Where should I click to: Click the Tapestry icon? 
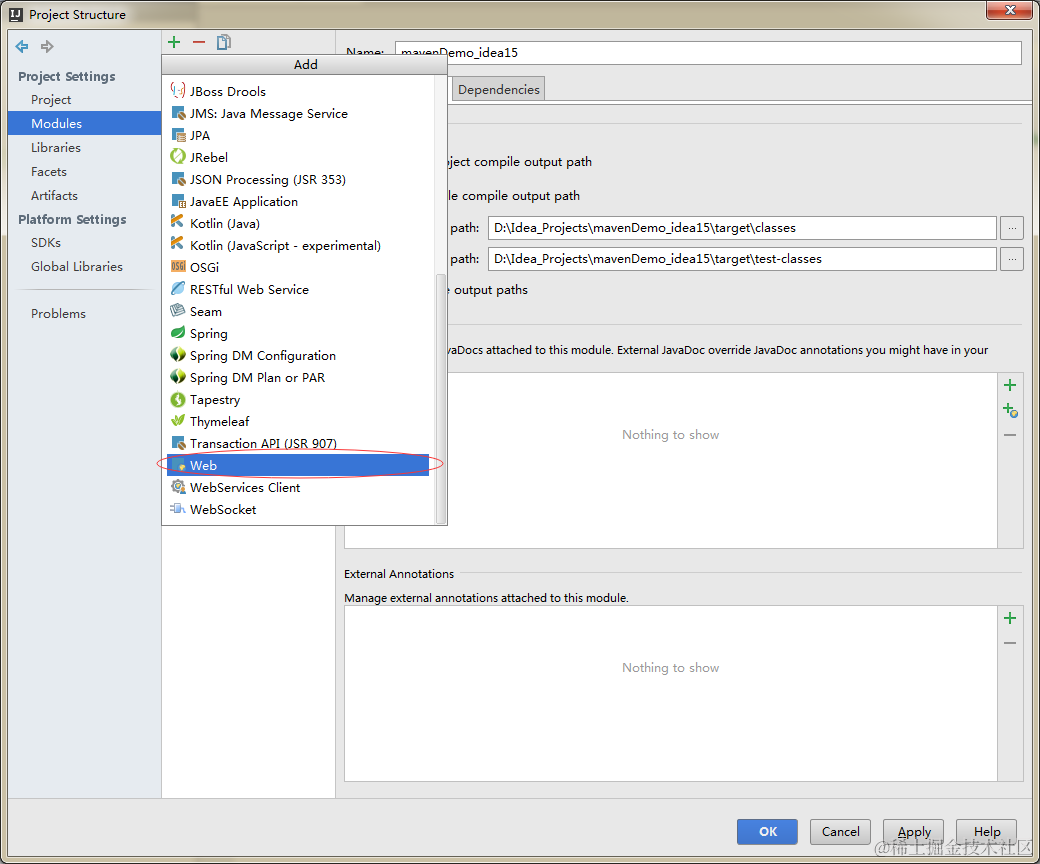point(178,399)
